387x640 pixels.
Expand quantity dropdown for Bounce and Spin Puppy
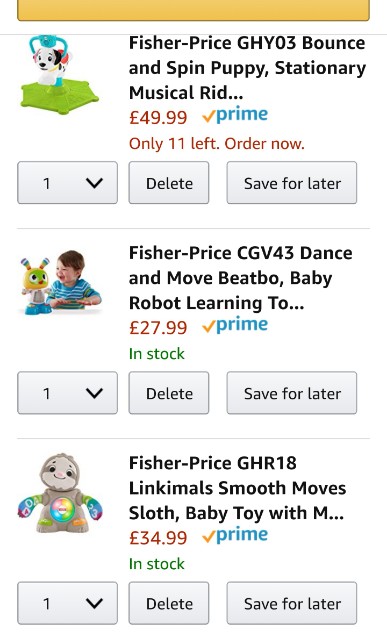[x=67, y=182]
